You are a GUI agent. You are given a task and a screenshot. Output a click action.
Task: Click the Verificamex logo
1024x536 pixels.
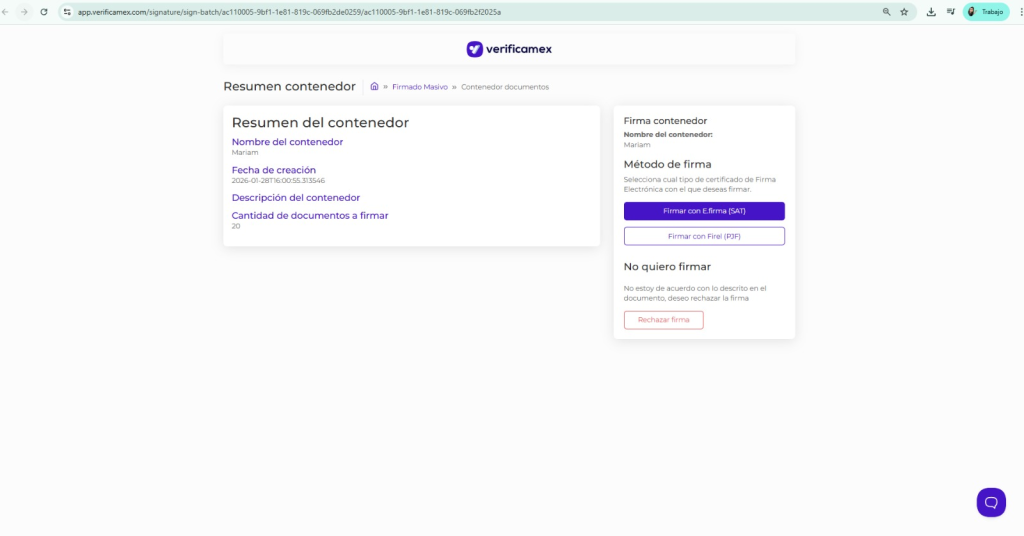click(x=509, y=49)
